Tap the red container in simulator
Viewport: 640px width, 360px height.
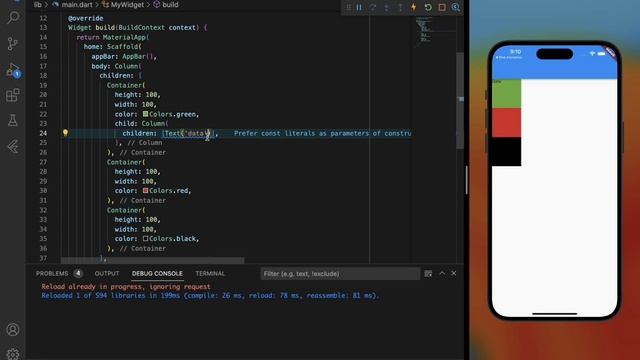(507, 123)
